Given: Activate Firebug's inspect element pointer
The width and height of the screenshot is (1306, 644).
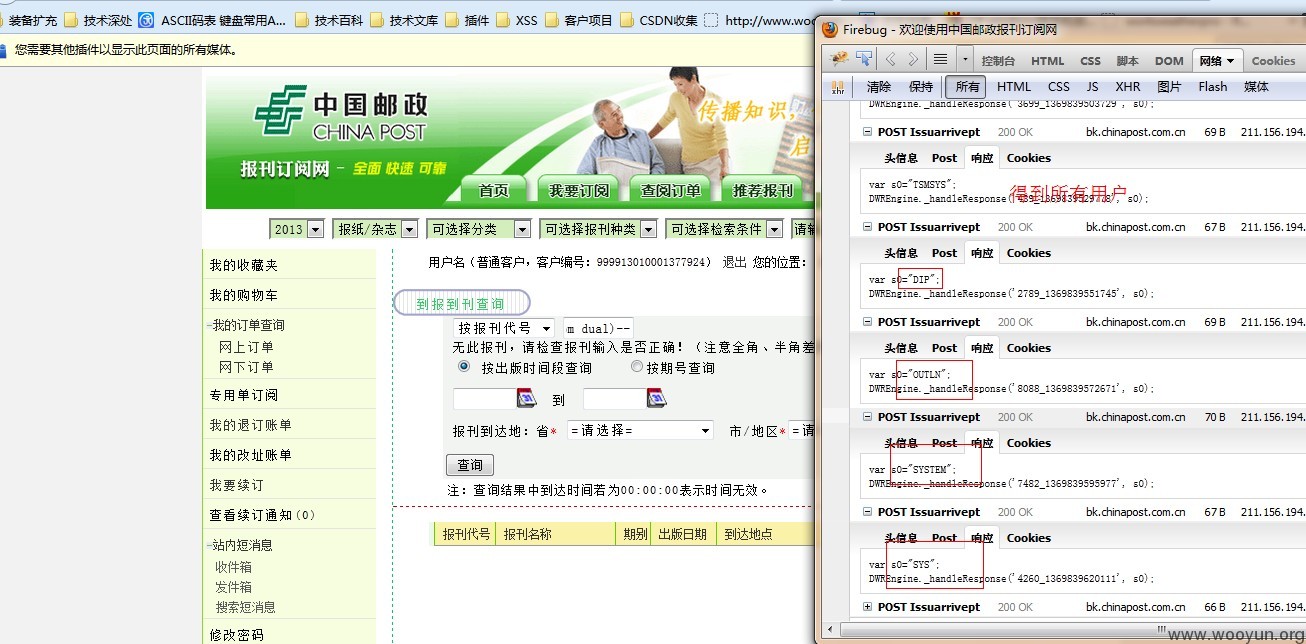Looking at the screenshot, I should [x=863, y=60].
